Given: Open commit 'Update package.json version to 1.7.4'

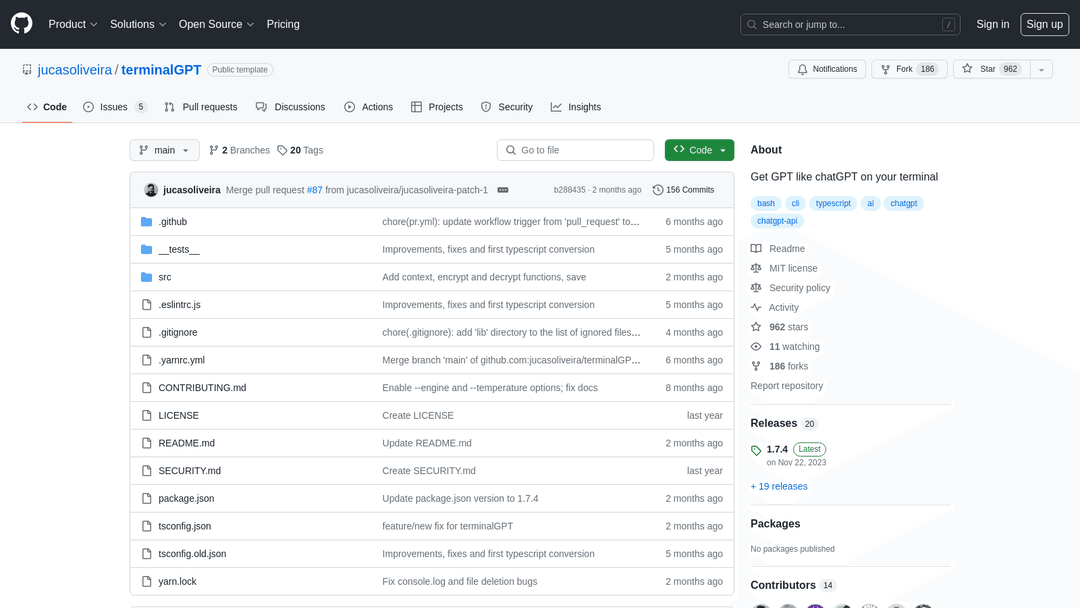Looking at the screenshot, I should point(460,499).
